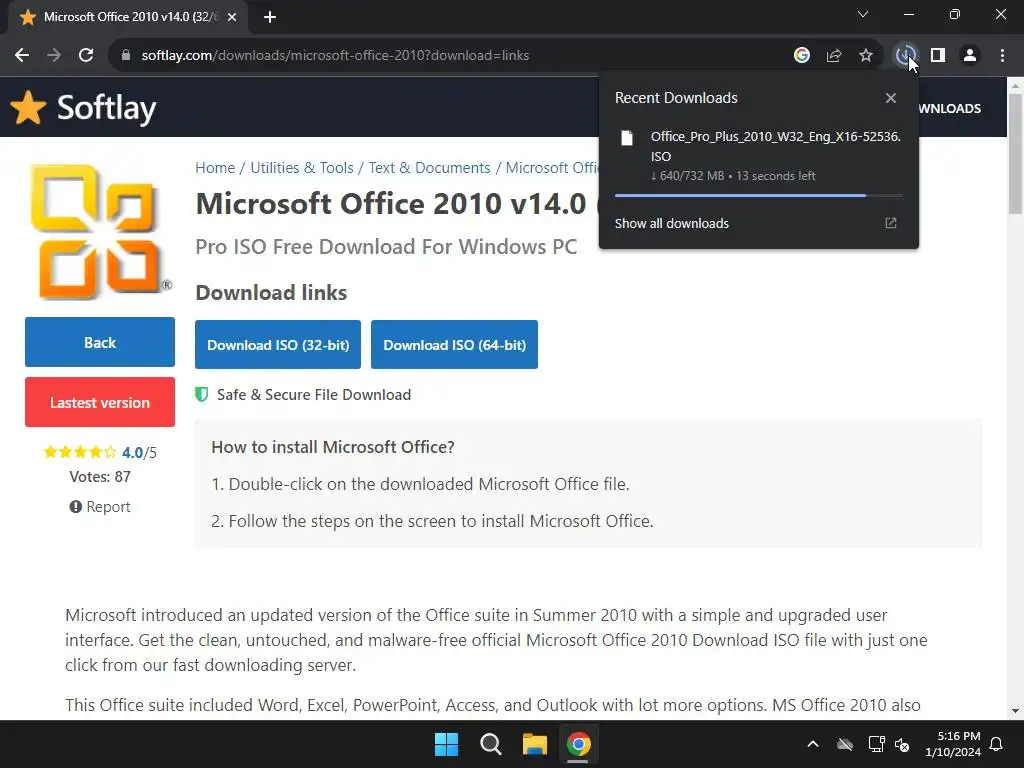Click the share page icon
Viewport: 1024px width, 768px height.
[834, 56]
